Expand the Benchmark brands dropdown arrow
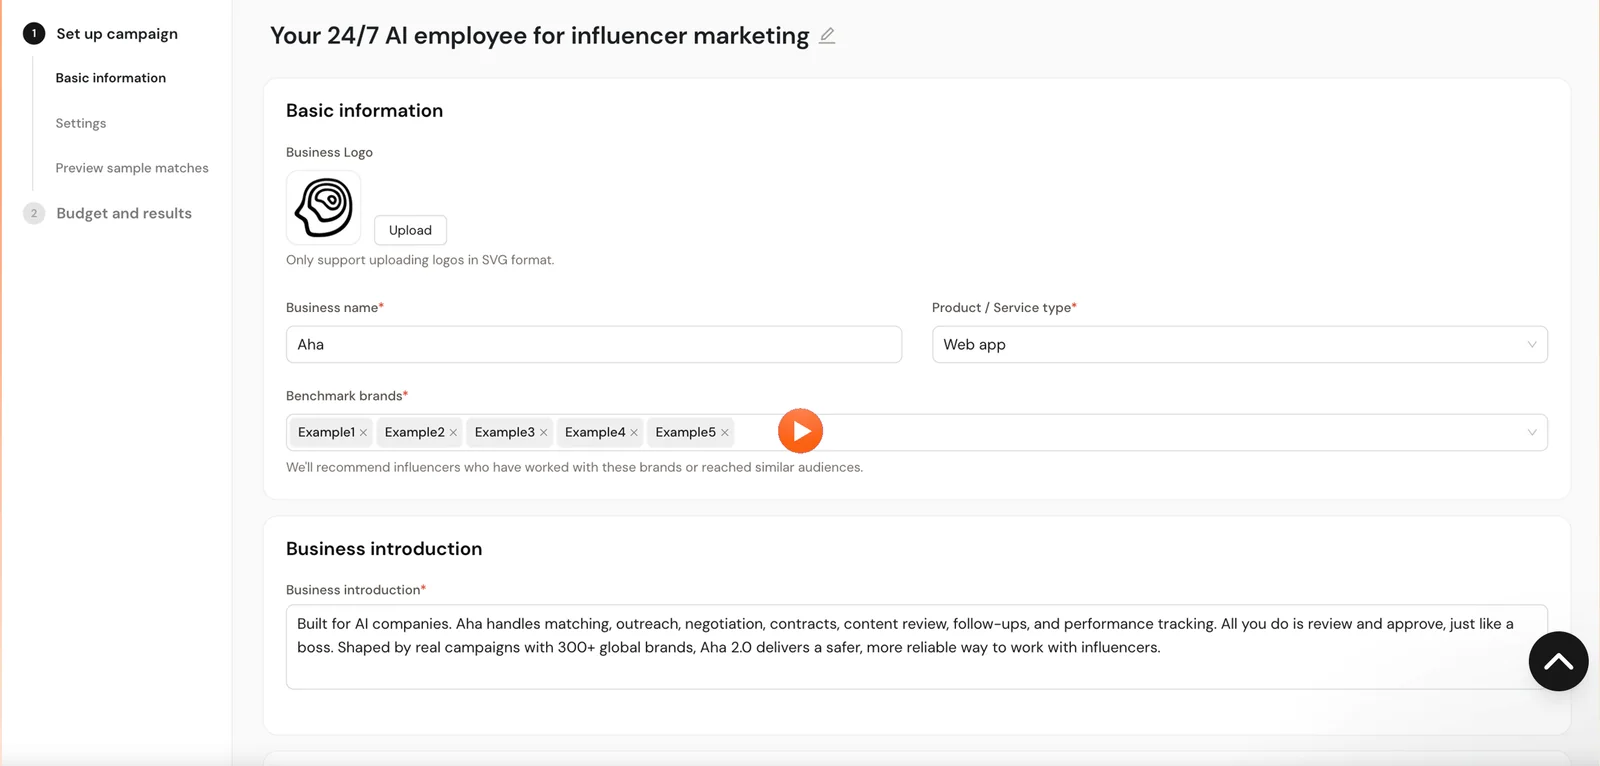 click(1531, 433)
